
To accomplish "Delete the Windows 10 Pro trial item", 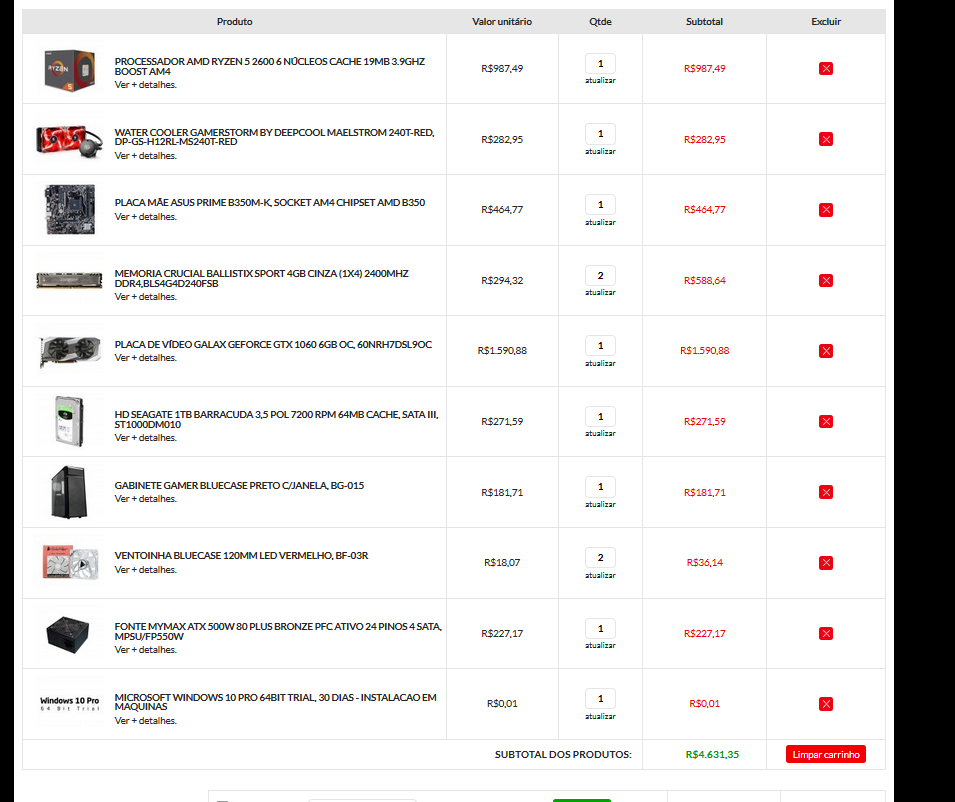I will coord(825,704).
